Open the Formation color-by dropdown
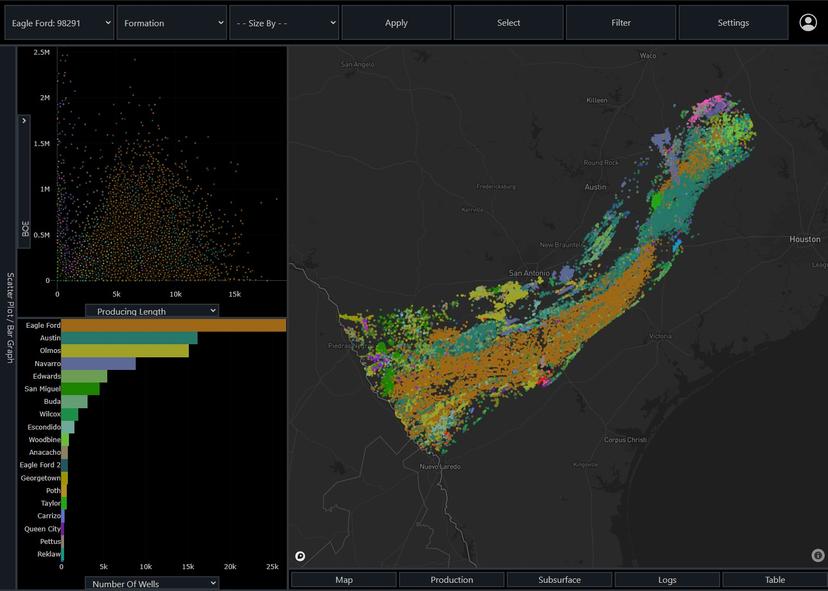 pos(170,20)
